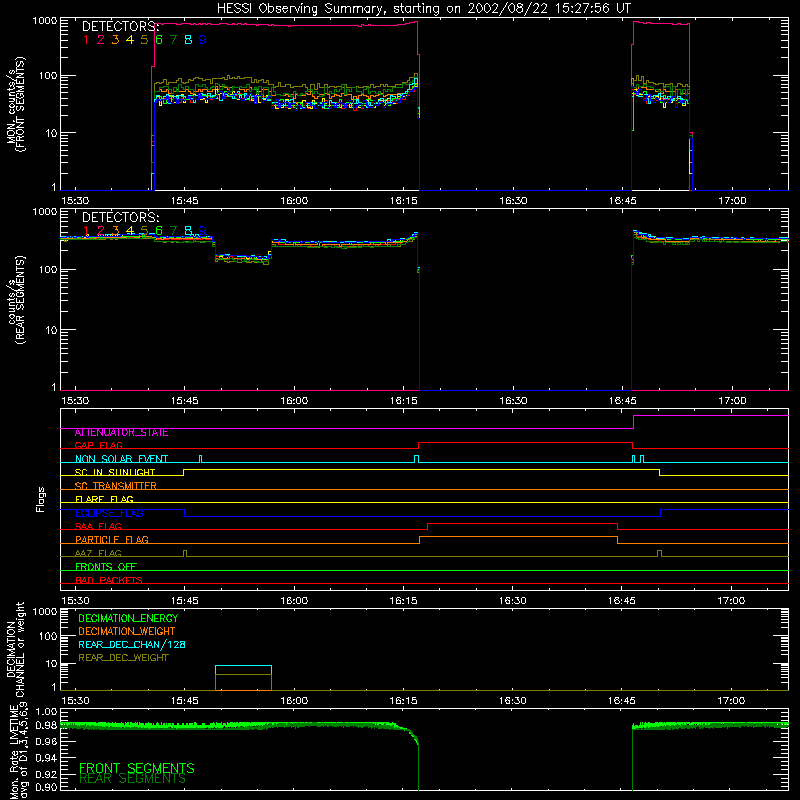Click the FRONT SEGMENTS legend in livetime plot
800x800 pixels.
[137, 768]
